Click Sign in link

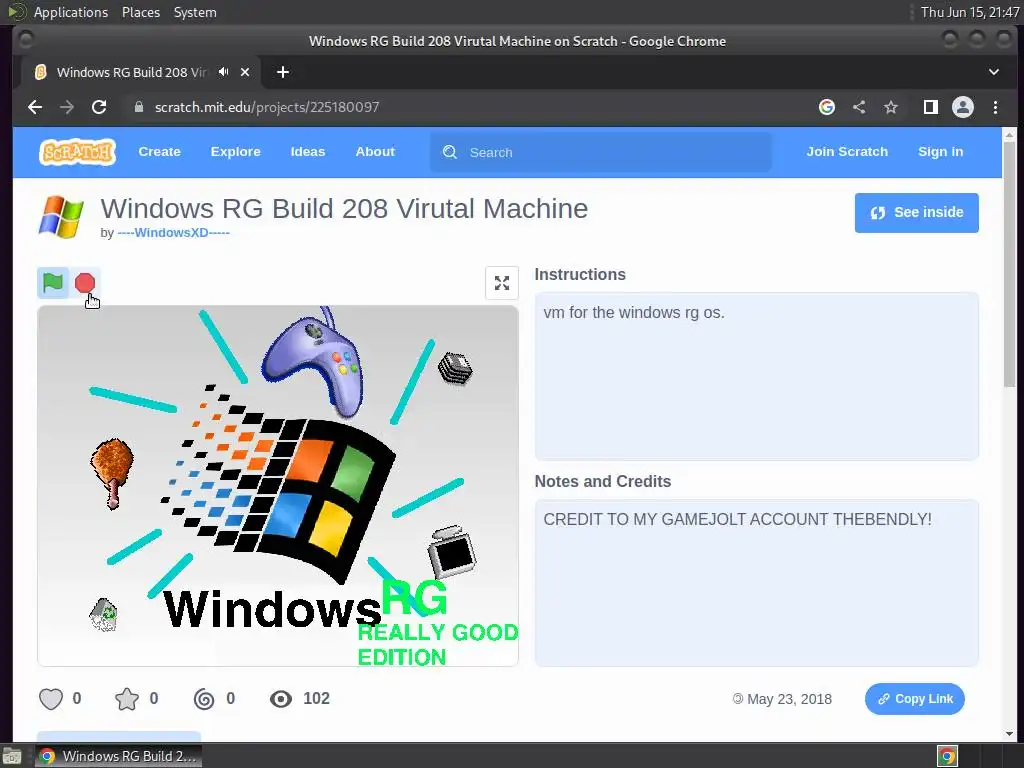(940, 152)
